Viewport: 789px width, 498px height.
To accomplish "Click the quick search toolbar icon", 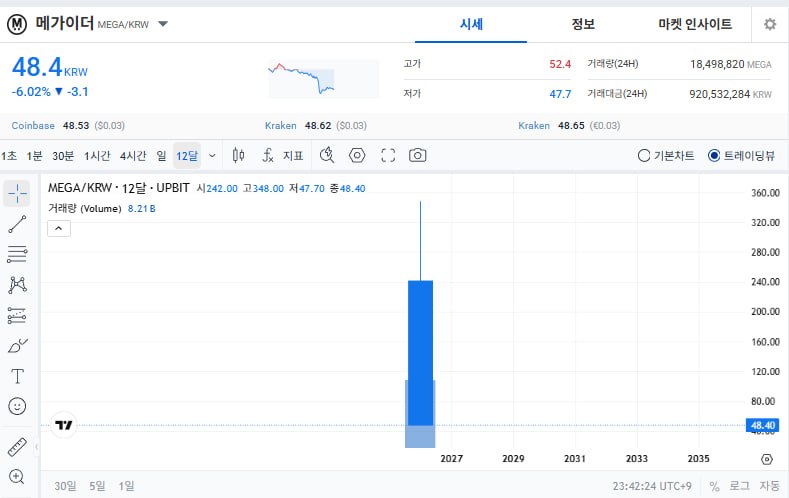I will [x=327, y=155].
